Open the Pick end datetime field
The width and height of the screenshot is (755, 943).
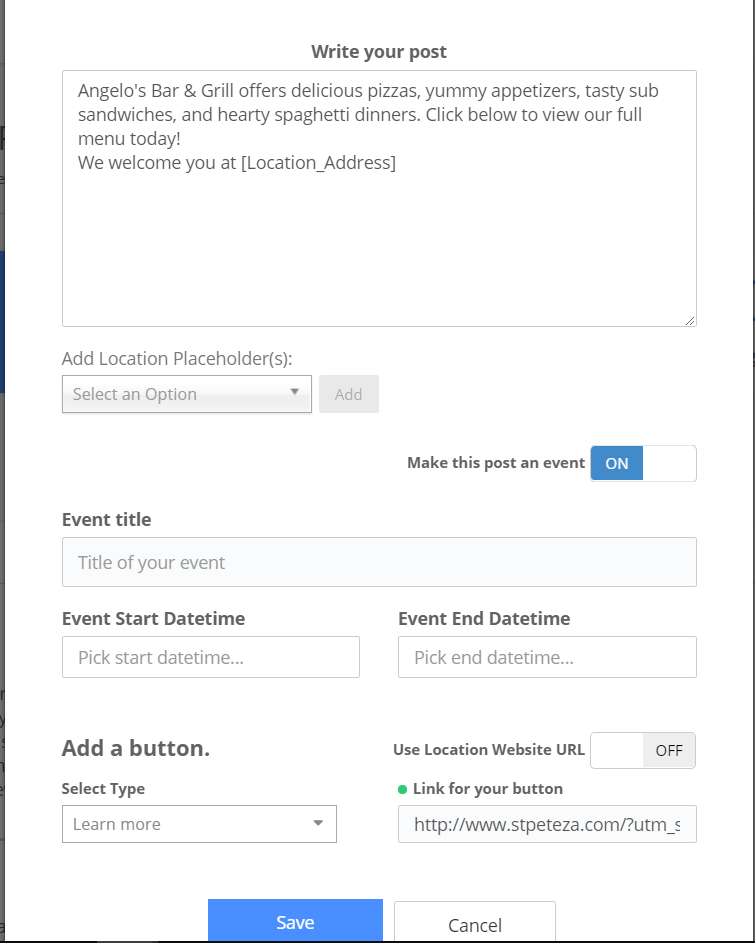(x=547, y=658)
